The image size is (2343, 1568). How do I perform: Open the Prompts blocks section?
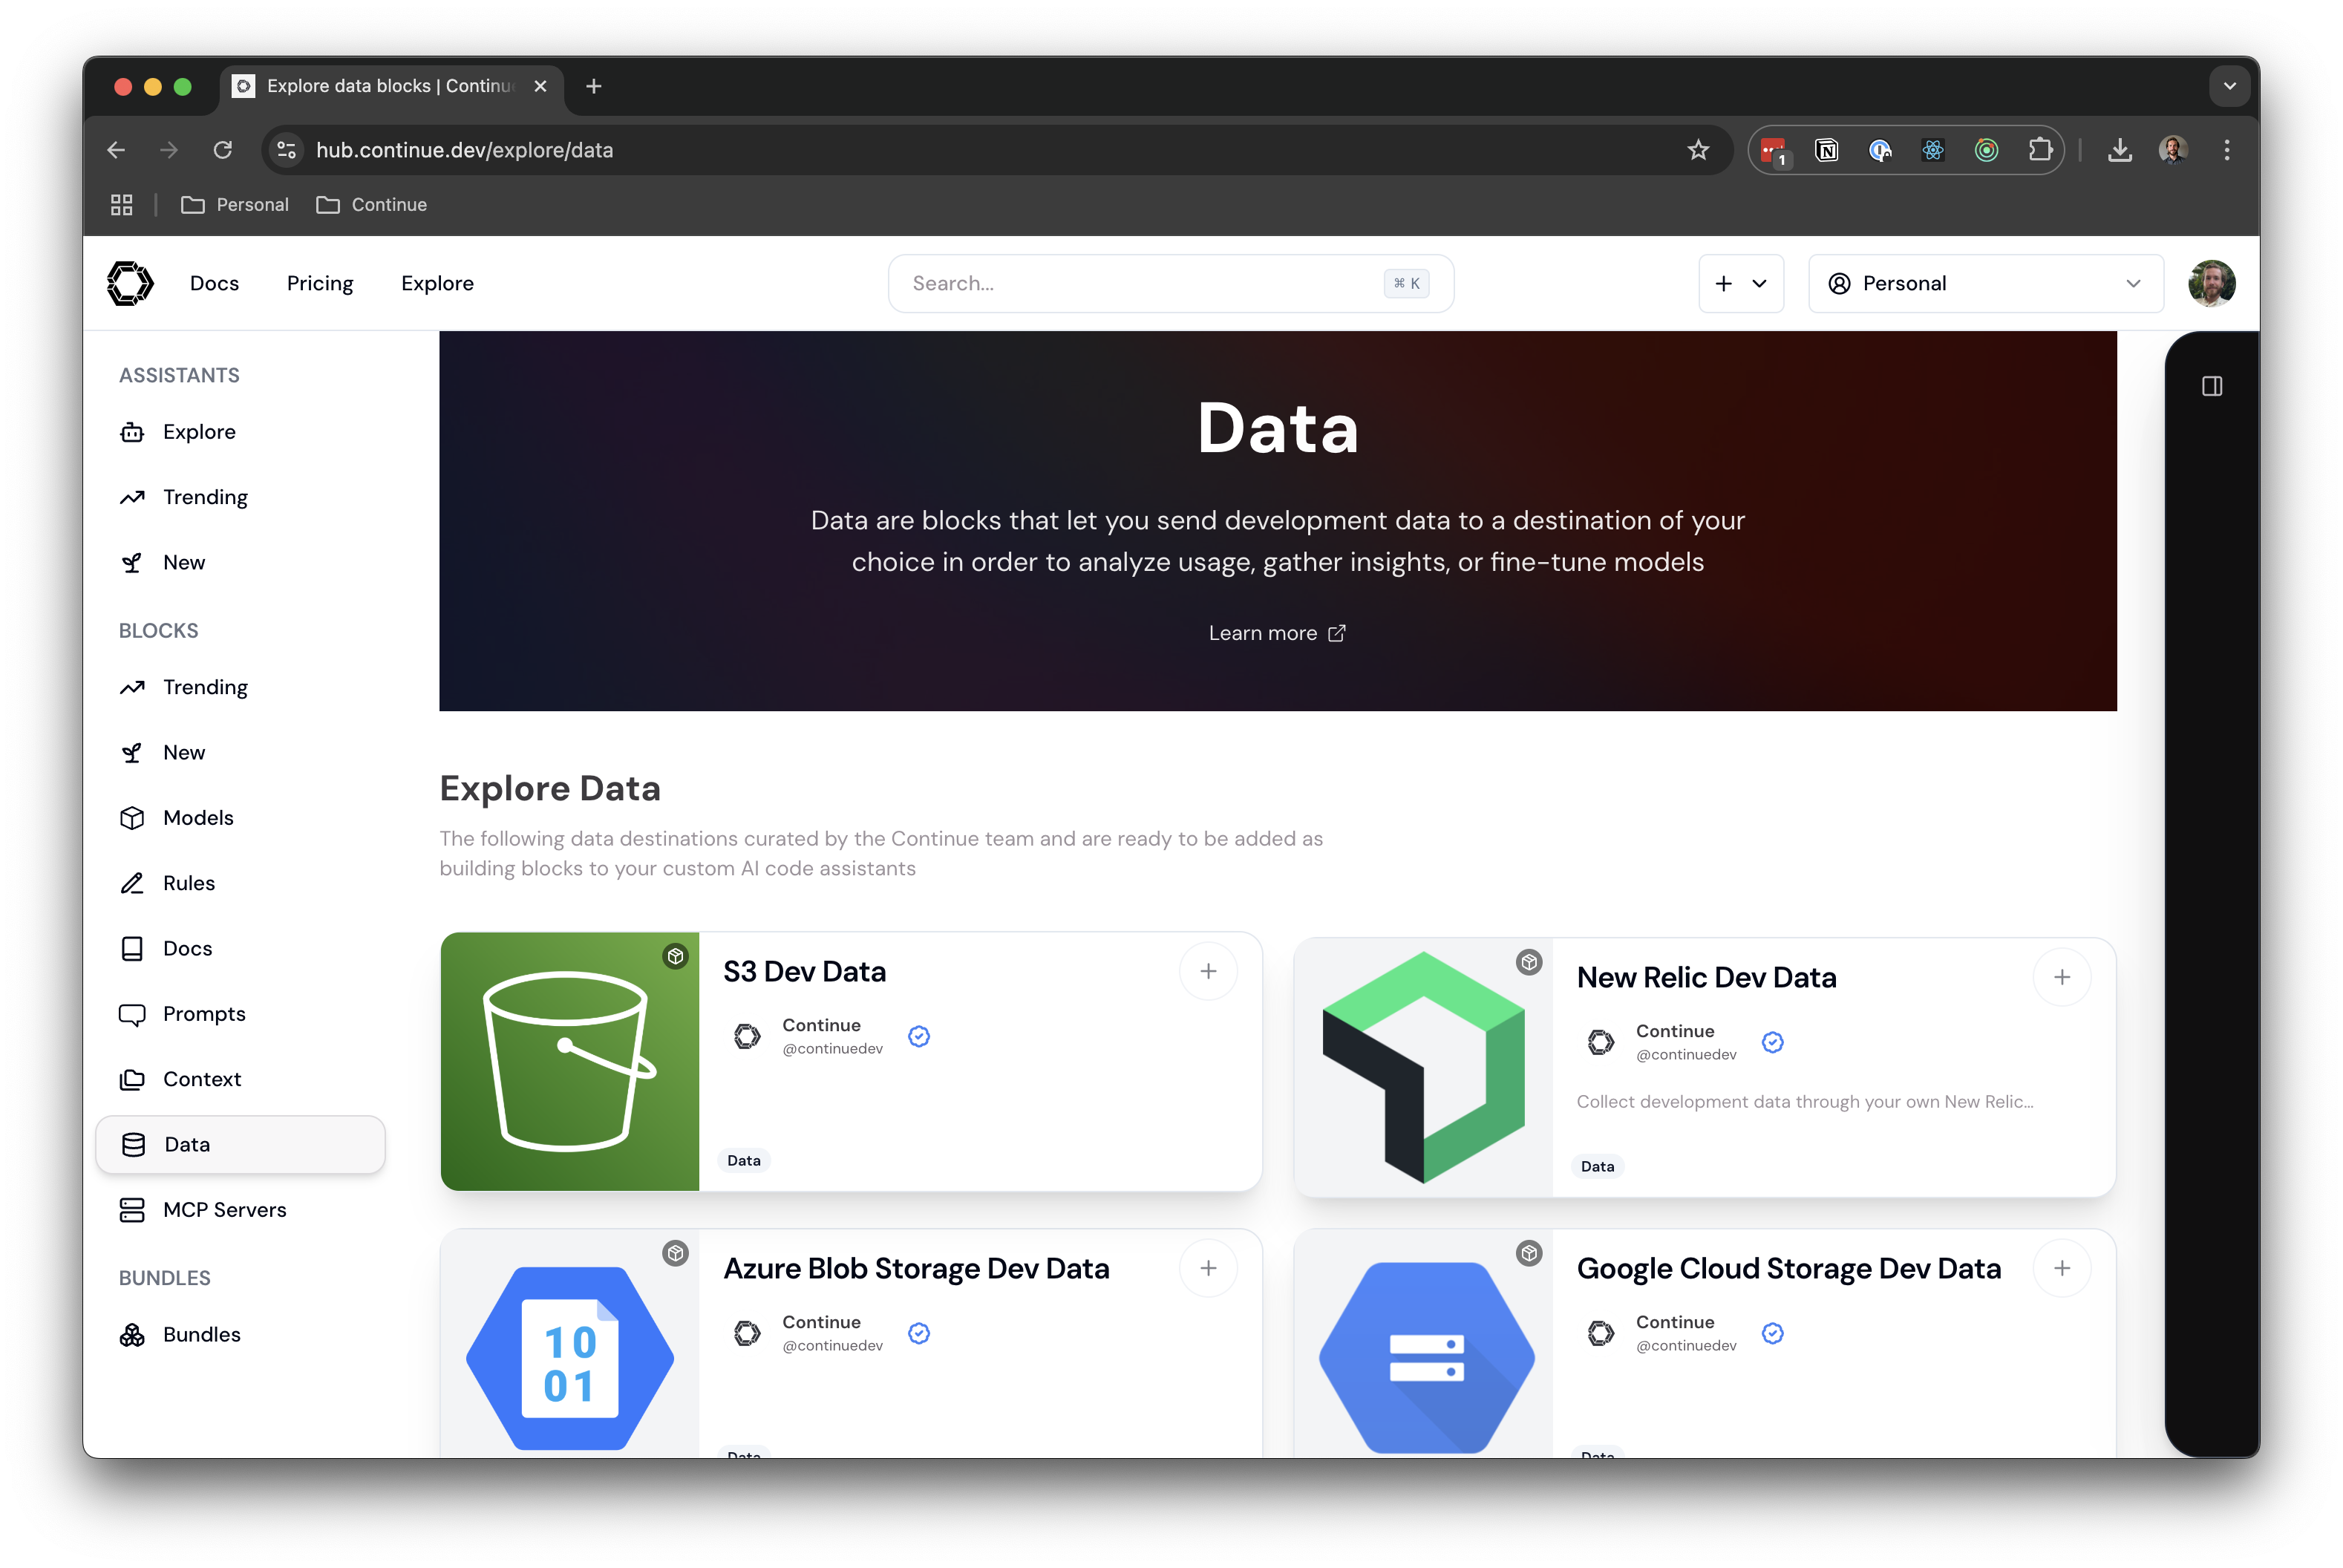(204, 1013)
